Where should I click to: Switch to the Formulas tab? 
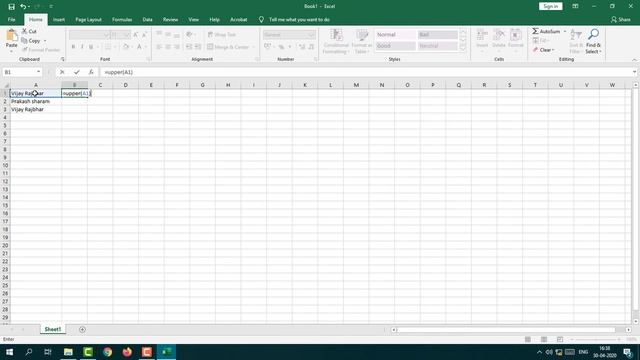click(x=122, y=20)
